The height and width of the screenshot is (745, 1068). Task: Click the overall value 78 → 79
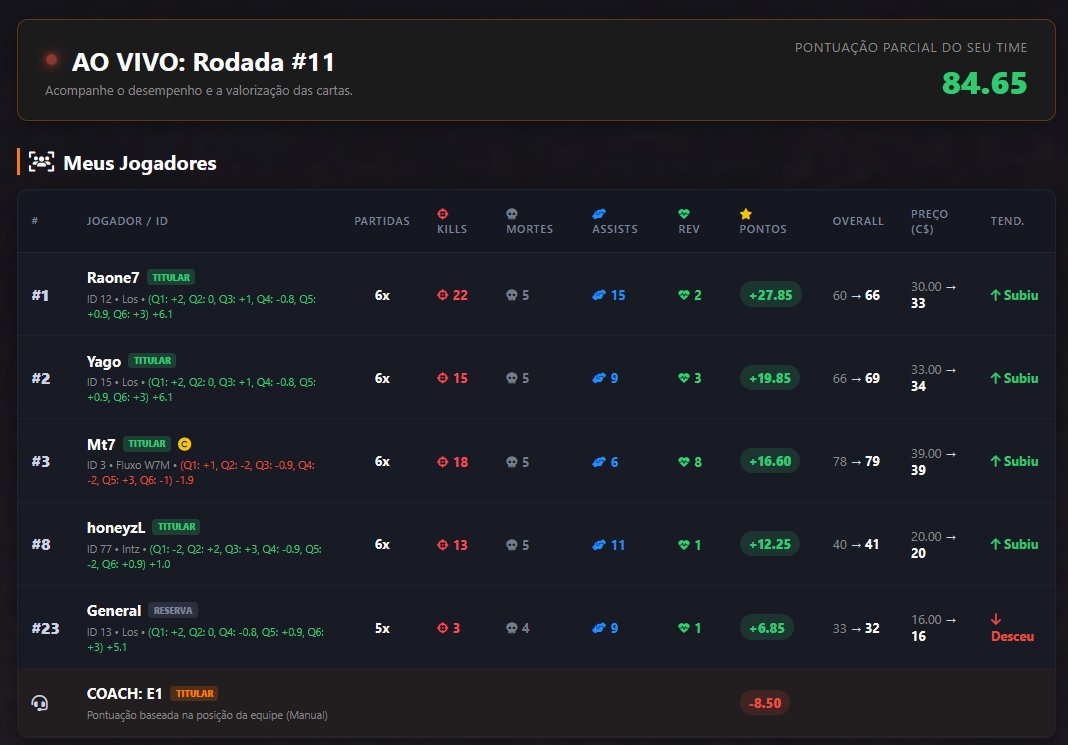coord(856,461)
